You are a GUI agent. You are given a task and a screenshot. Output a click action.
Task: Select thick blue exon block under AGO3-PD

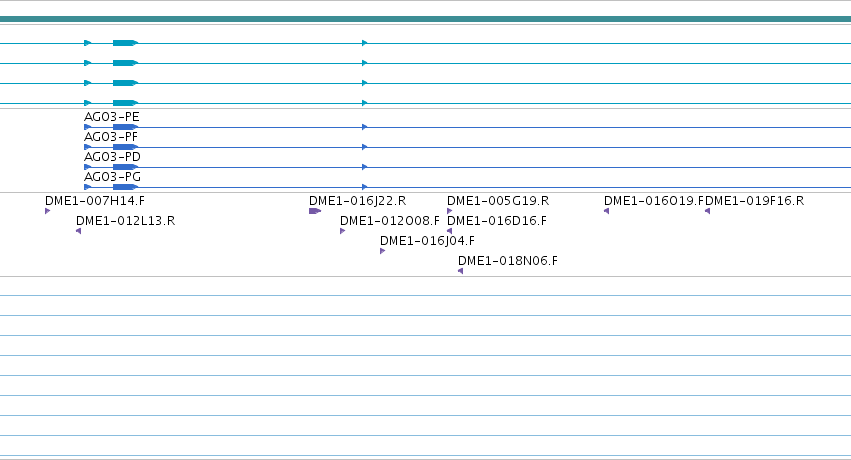125,167
